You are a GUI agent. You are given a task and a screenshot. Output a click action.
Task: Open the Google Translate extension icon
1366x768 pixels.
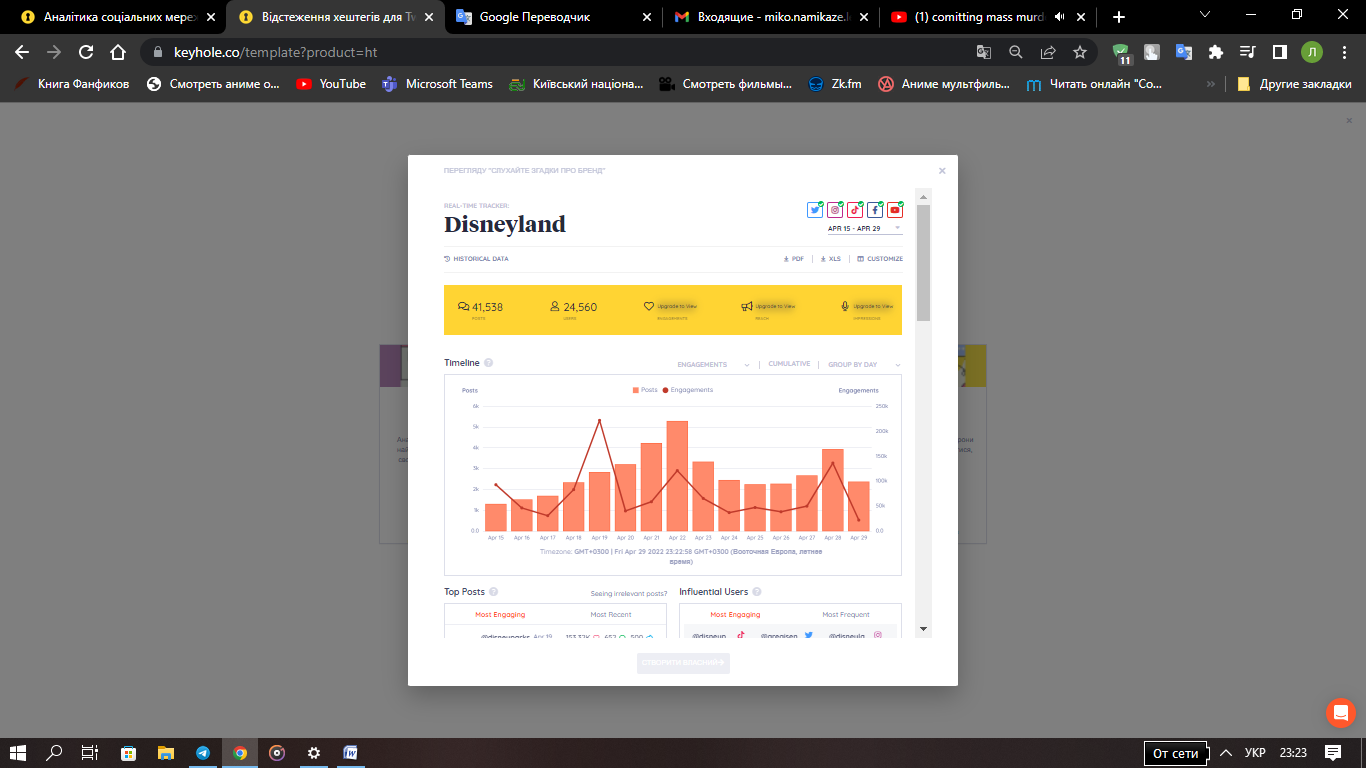tap(1183, 52)
